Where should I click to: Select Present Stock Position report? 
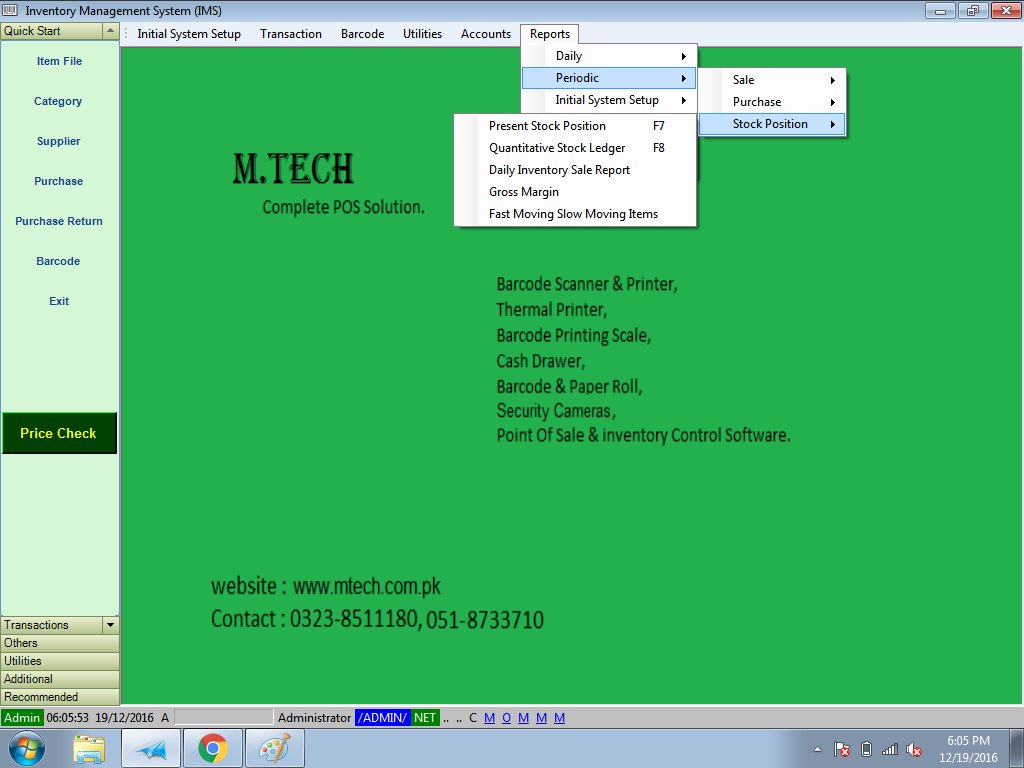pyautogui.click(x=547, y=126)
